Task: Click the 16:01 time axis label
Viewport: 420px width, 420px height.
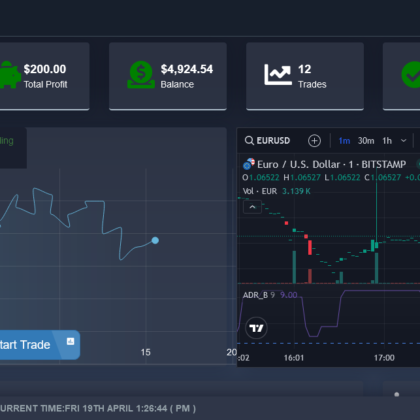Action: click(x=294, y=358)
